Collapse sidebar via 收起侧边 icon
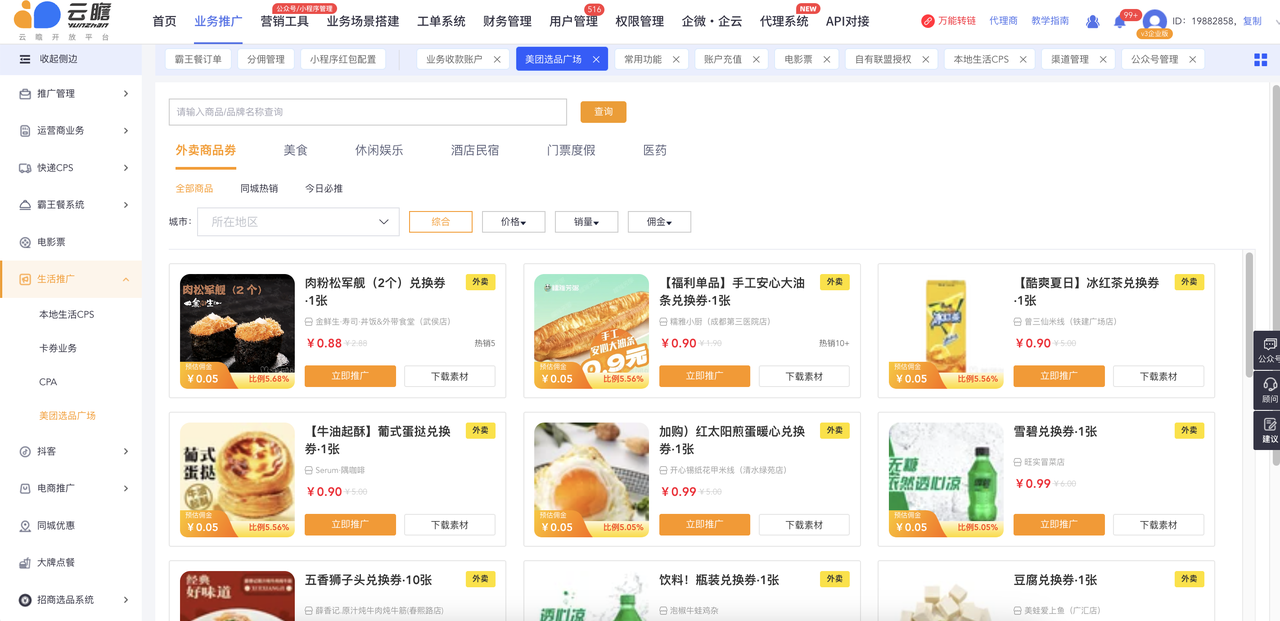 click(25, 59)
